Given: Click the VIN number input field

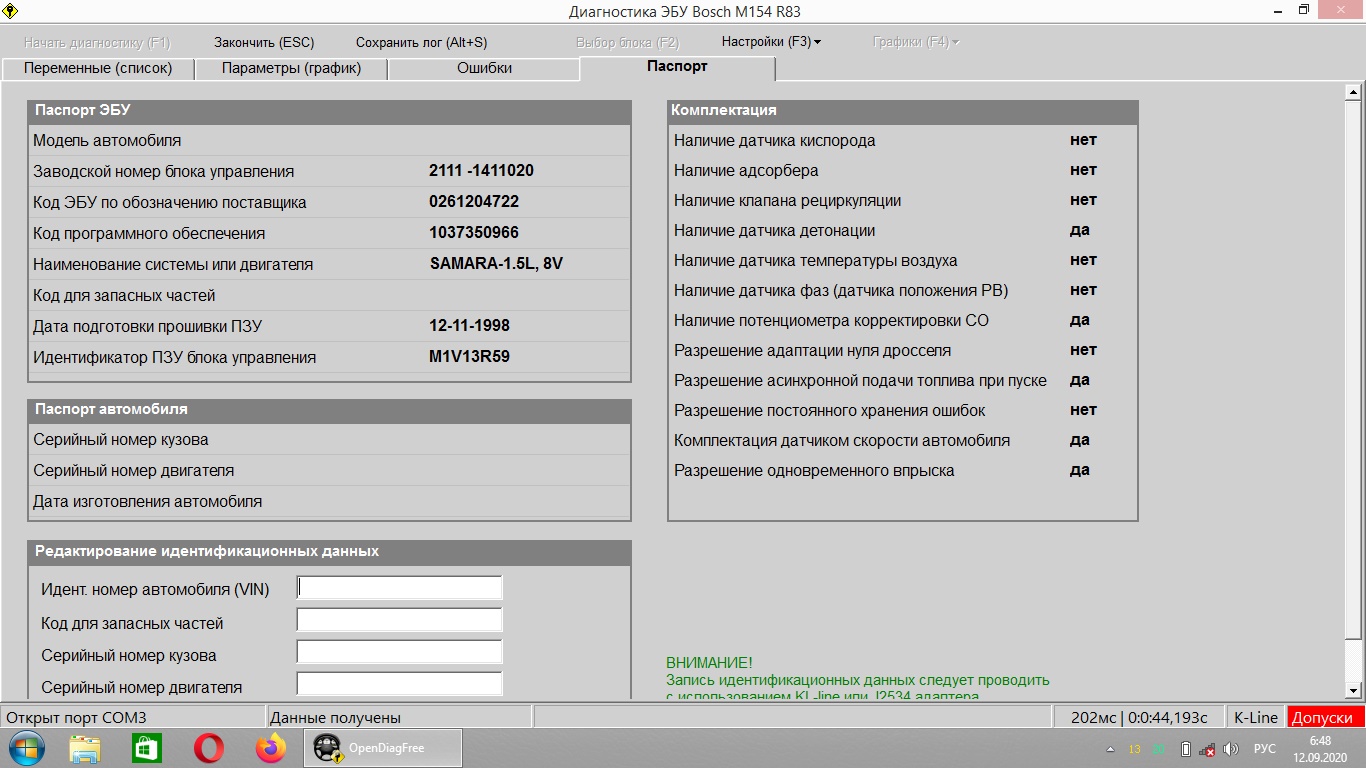Looking at the screenshot, I should click(x=399, y=588).
